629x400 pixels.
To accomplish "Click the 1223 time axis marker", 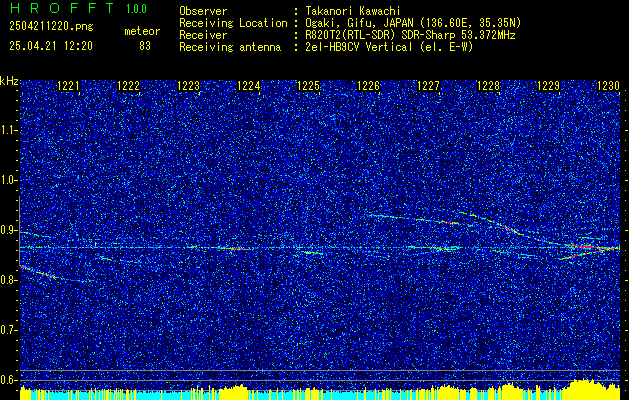I will 189,86.
